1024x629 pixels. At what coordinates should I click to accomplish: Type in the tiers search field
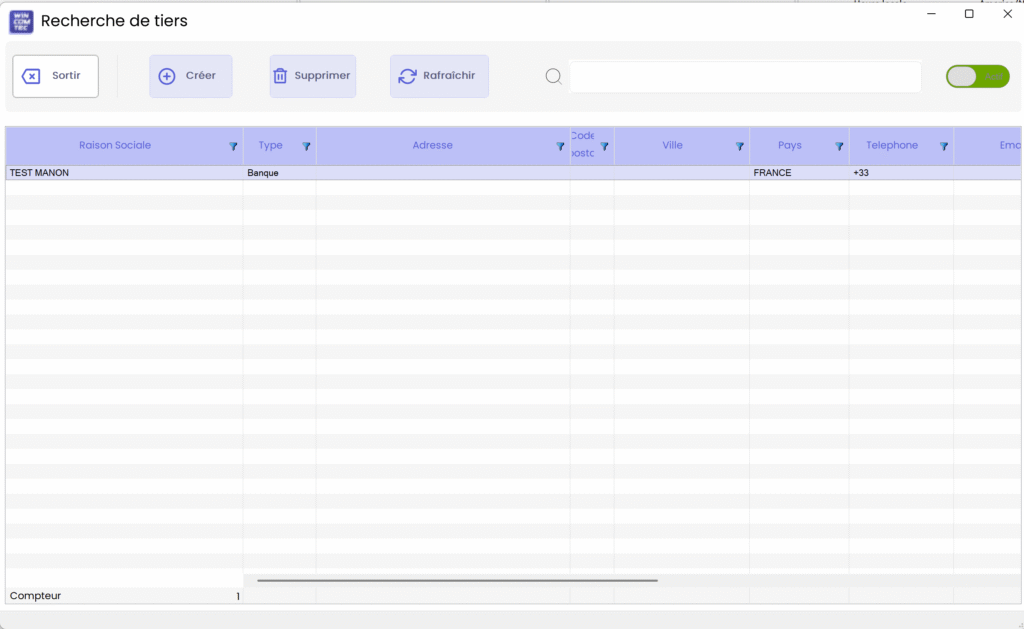(745, 77)
